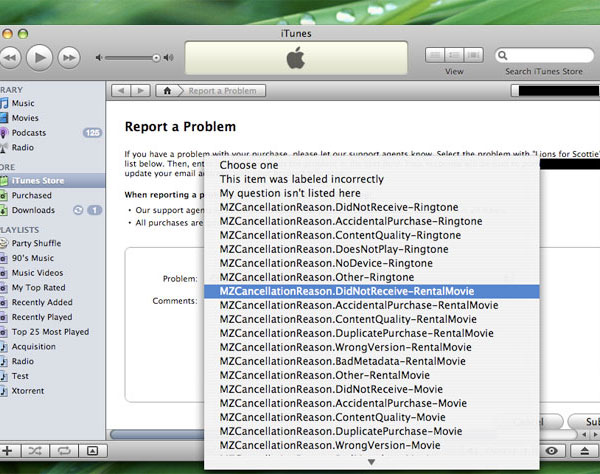Select 'Choose one' in the dropdown

[x=372, y=165]
